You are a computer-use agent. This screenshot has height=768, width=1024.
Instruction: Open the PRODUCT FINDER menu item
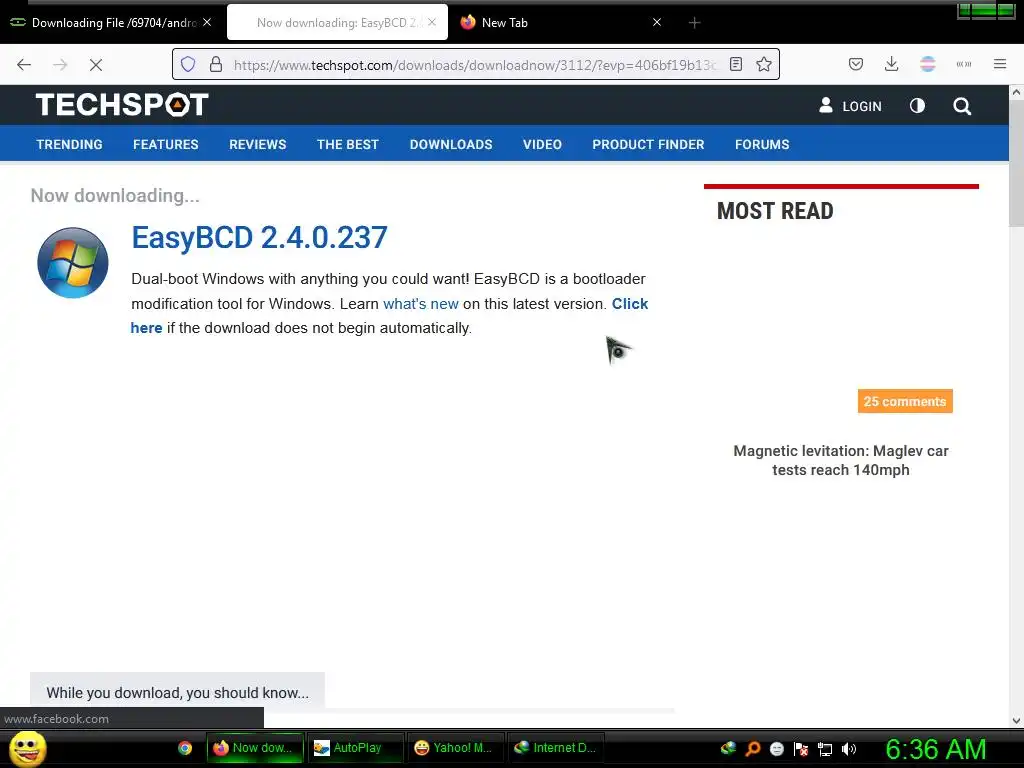[648, 144]
